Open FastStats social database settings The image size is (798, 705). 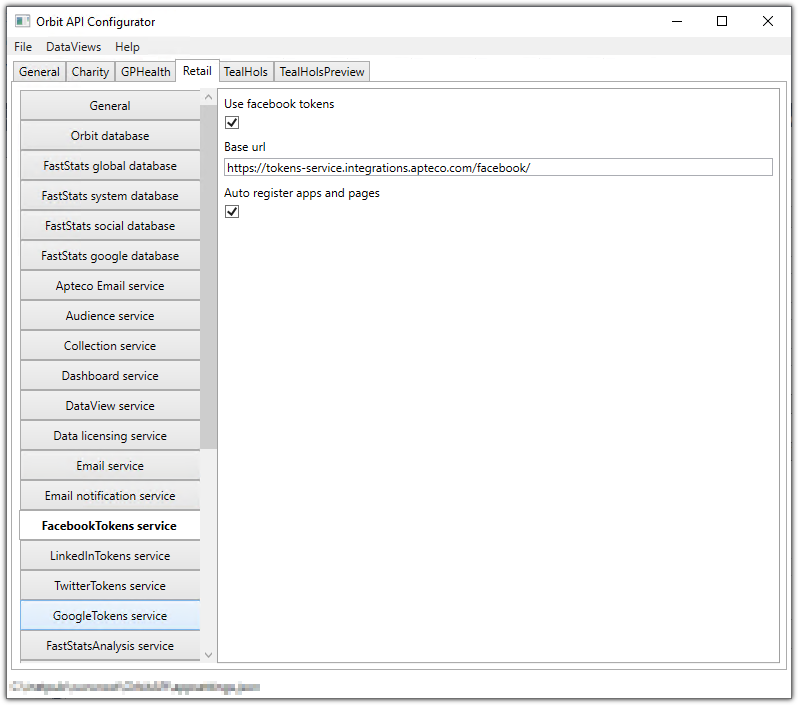click(x=110, y=226)
